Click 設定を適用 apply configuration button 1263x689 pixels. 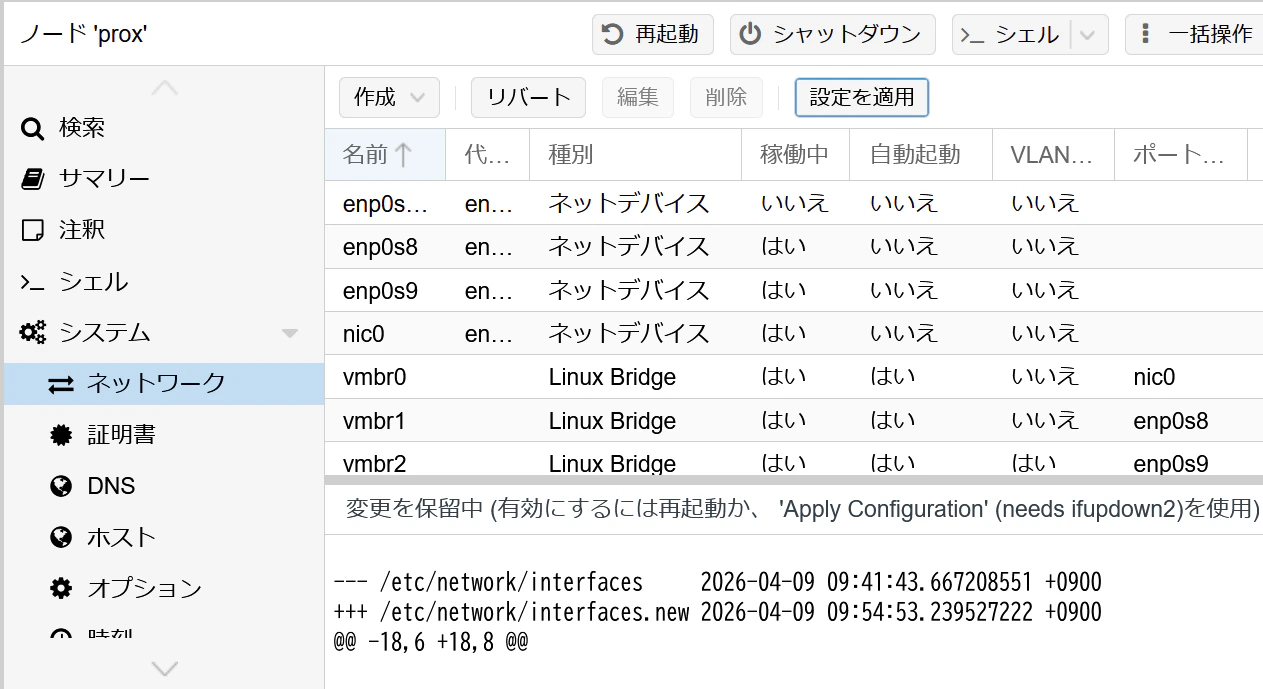tap(862, 97)
